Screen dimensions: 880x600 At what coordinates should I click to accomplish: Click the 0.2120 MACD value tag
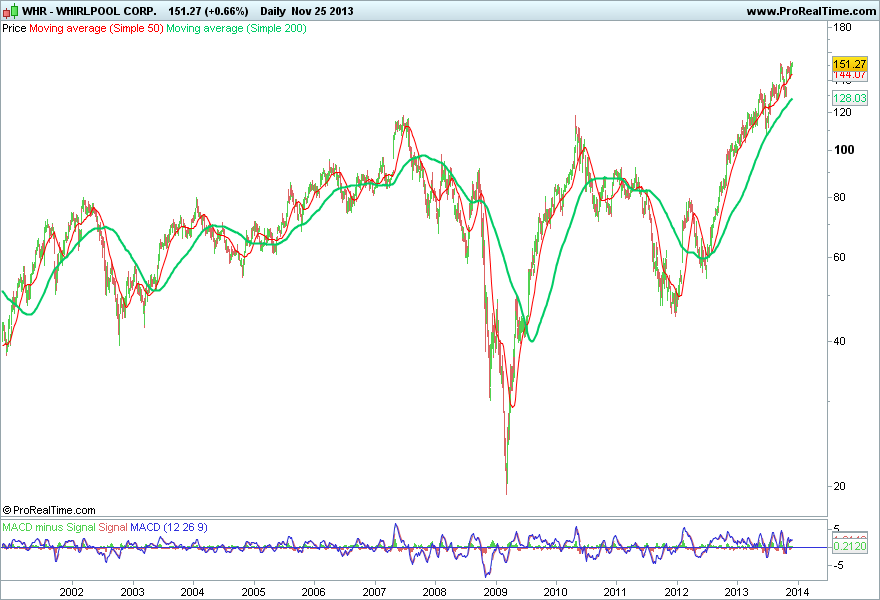(x=850, y=546)
